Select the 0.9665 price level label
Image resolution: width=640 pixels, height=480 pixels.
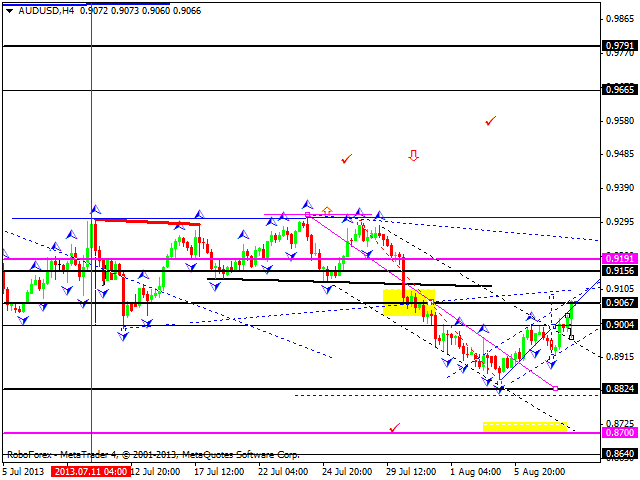click(x=620, y=89)
